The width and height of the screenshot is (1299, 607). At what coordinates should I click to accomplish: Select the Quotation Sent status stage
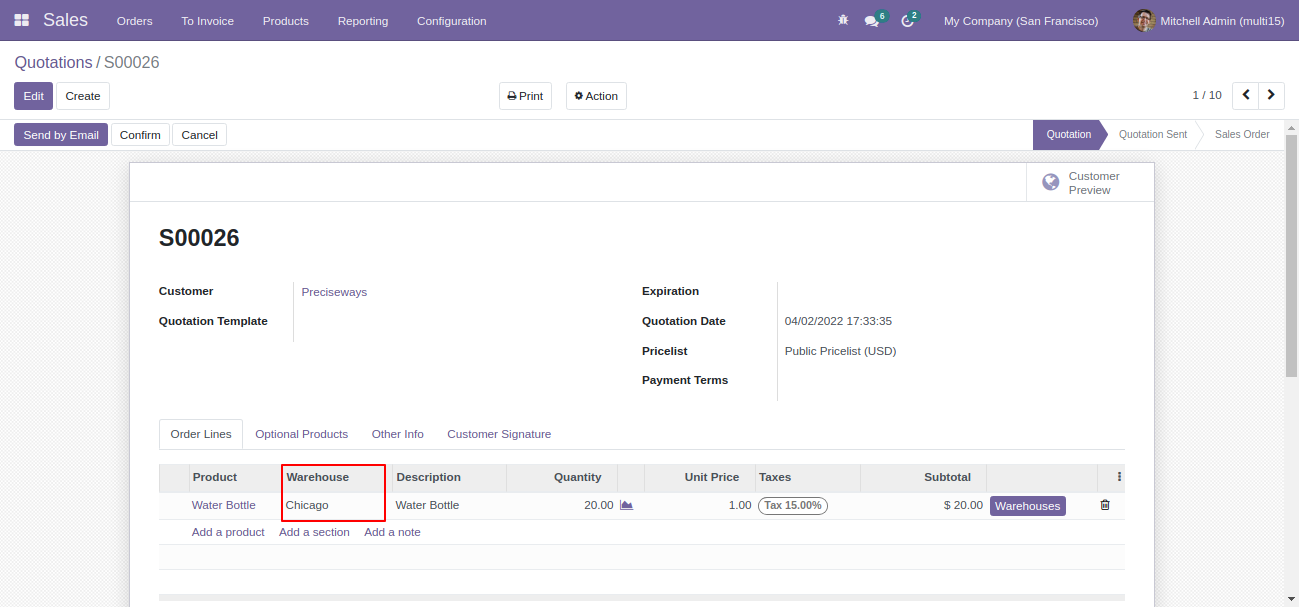tap(1153, 134)
